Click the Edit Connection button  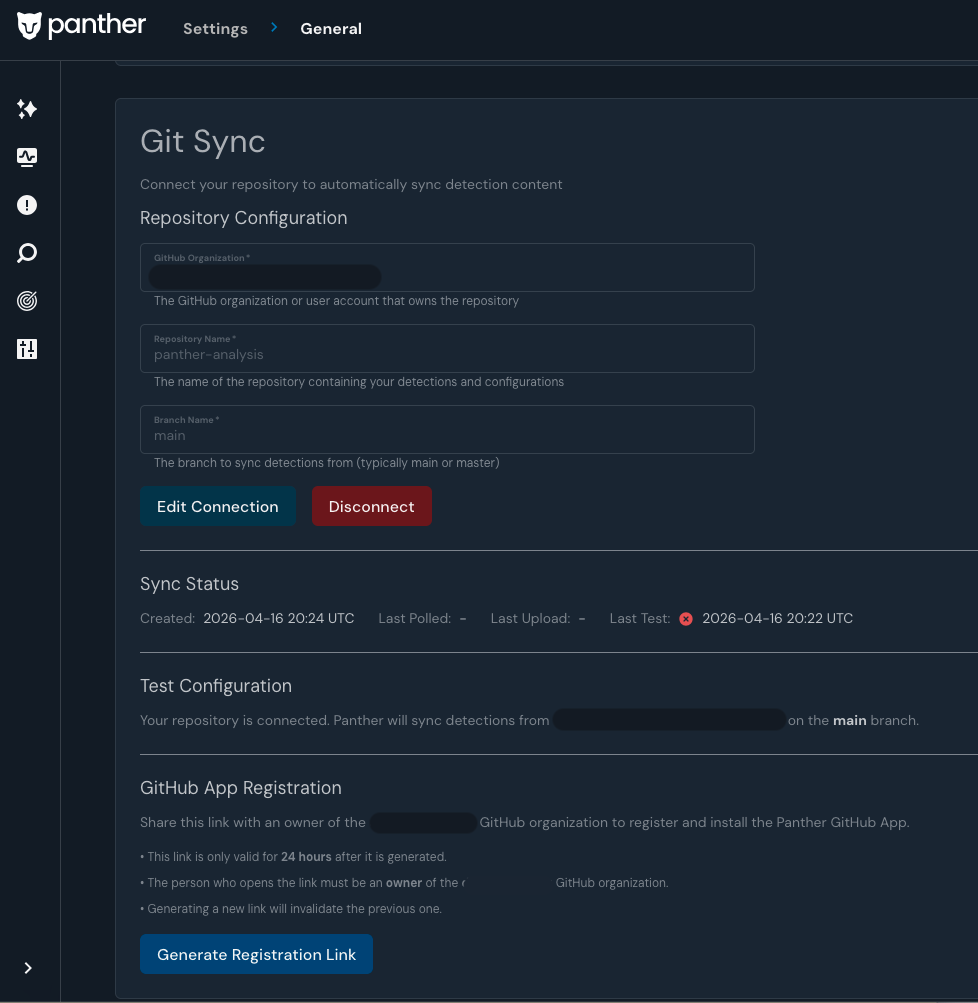click(x=217, y=507)
